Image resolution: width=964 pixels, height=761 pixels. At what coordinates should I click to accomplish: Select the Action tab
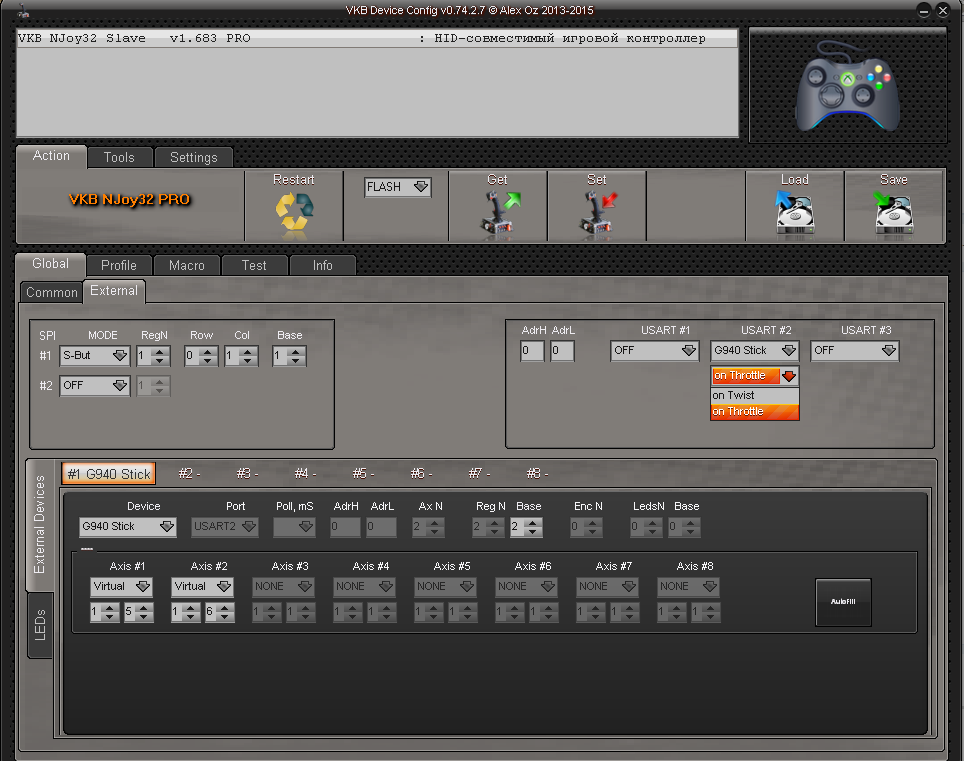coord(51,156)
